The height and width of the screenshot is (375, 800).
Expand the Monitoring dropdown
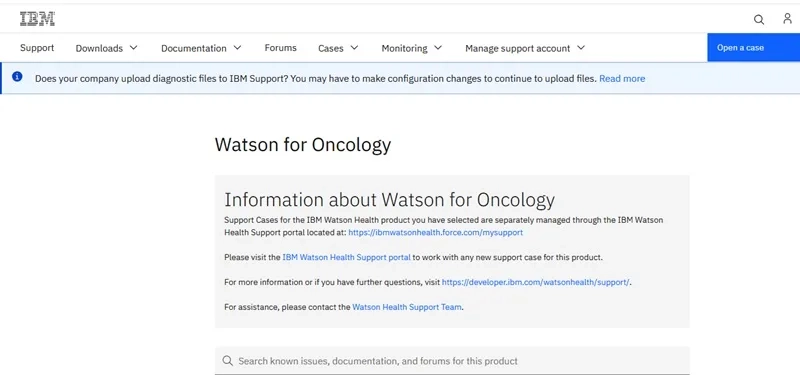[x=411, y=48]
